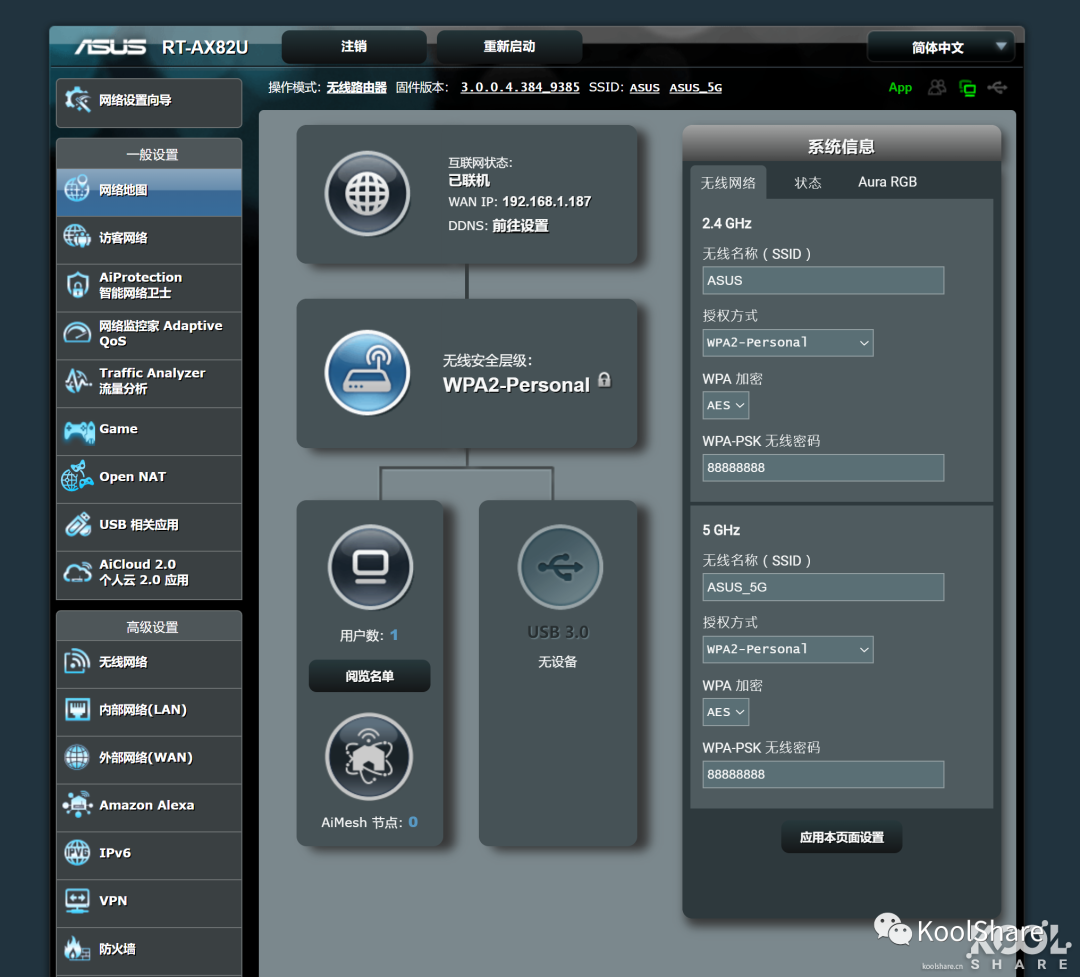Click the Adaptive QoS gauge icon
The image size is (1080, 977).
pyautogui.click(x=77, y=333)
